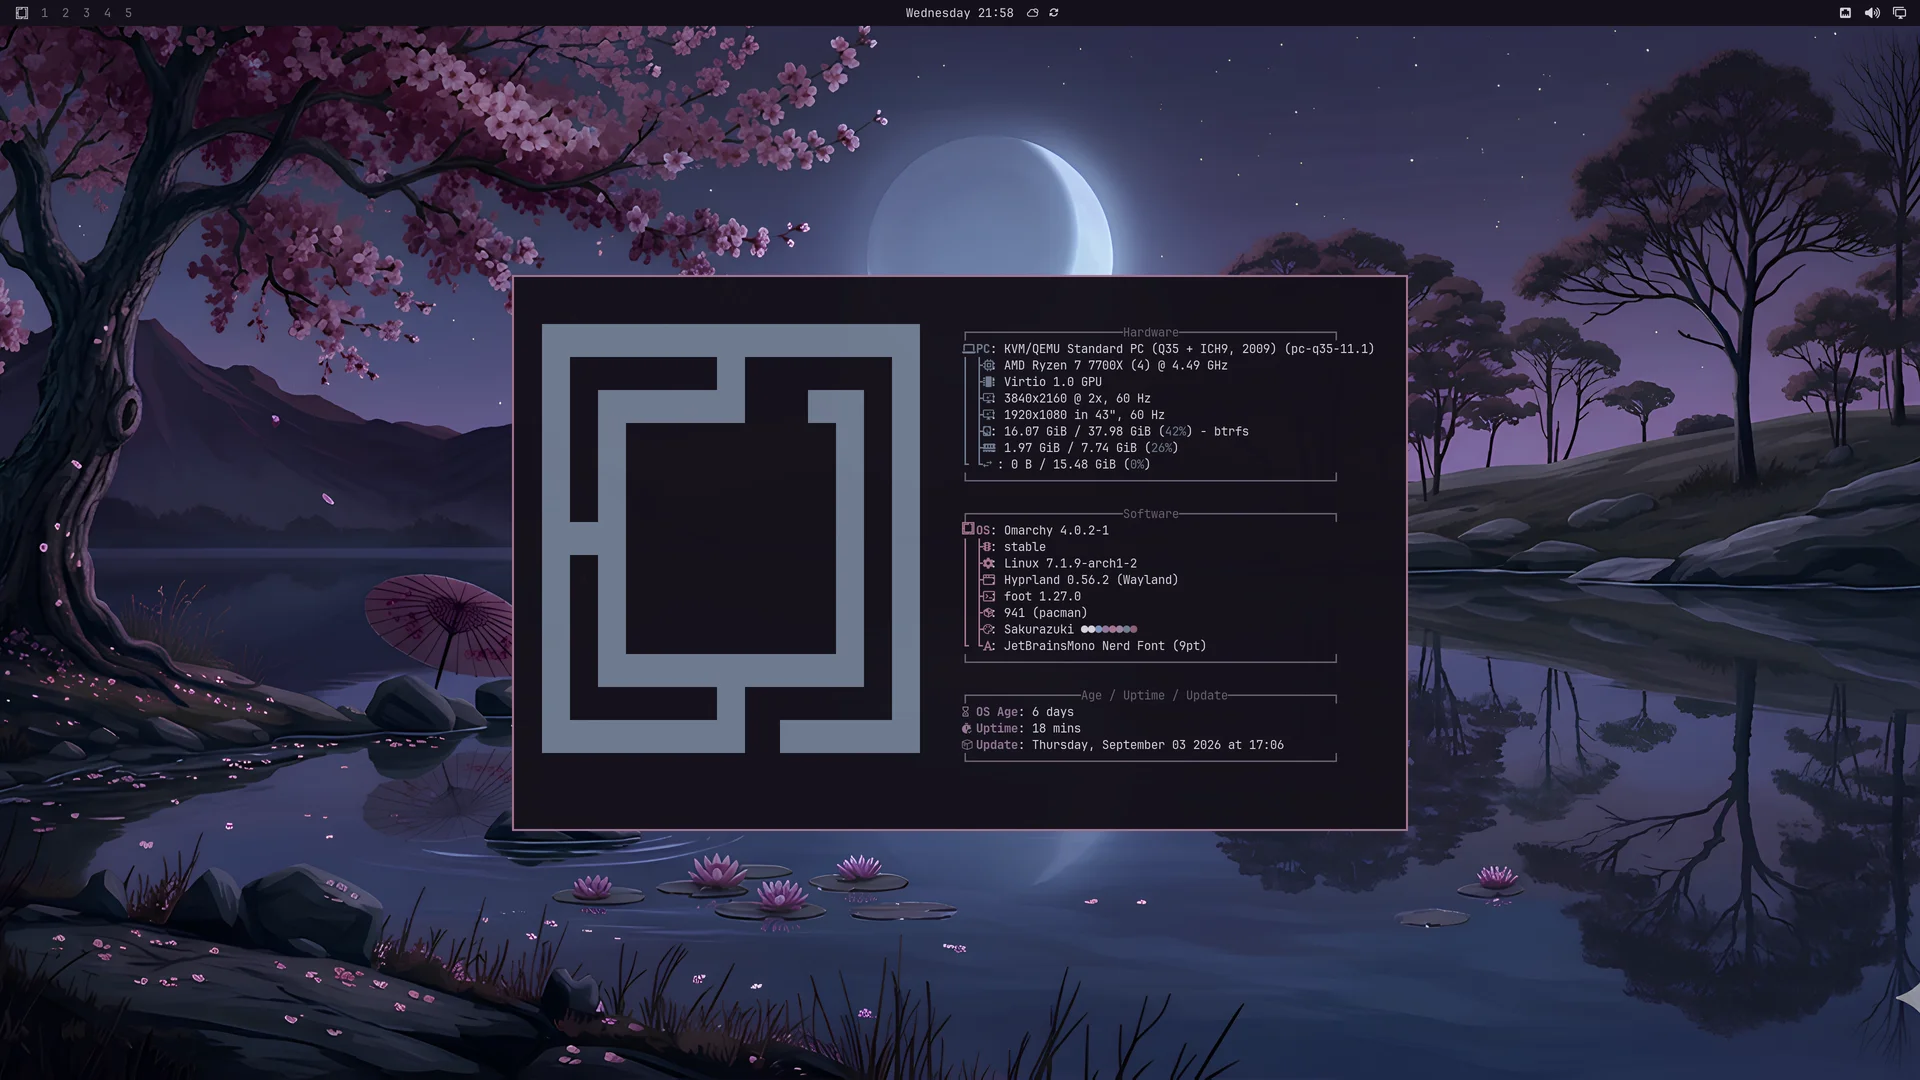This screenshot has height=1080, width=1920.
Task: Click the update refresh icon in the top bar
Action: 1054,13
